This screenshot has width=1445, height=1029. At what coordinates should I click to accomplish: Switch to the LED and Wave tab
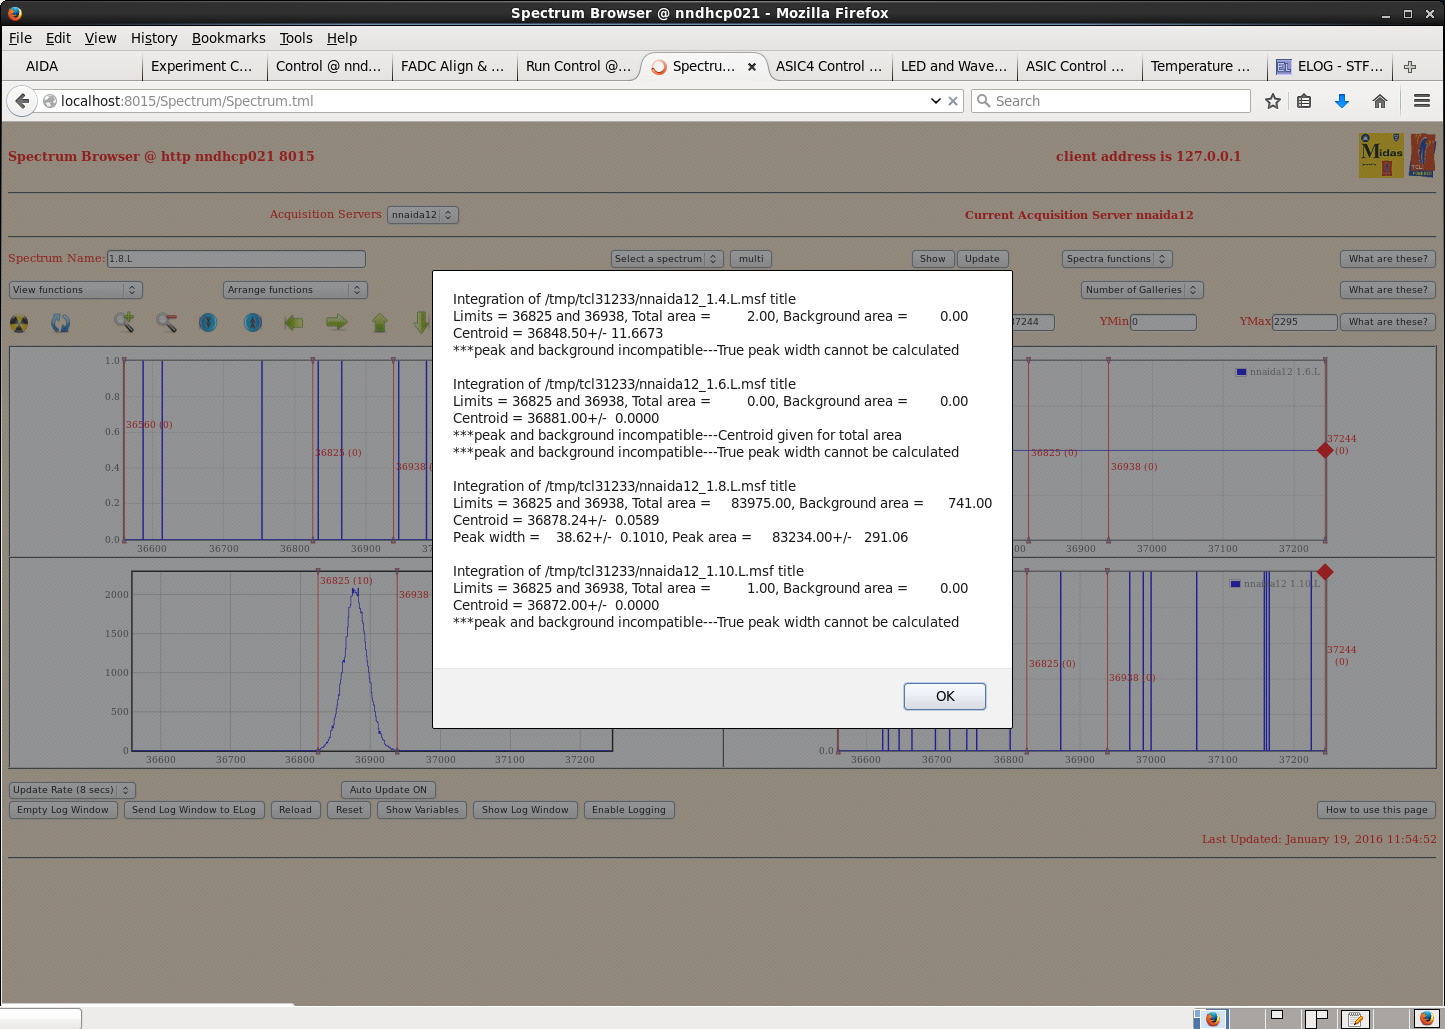pos(954,66)
